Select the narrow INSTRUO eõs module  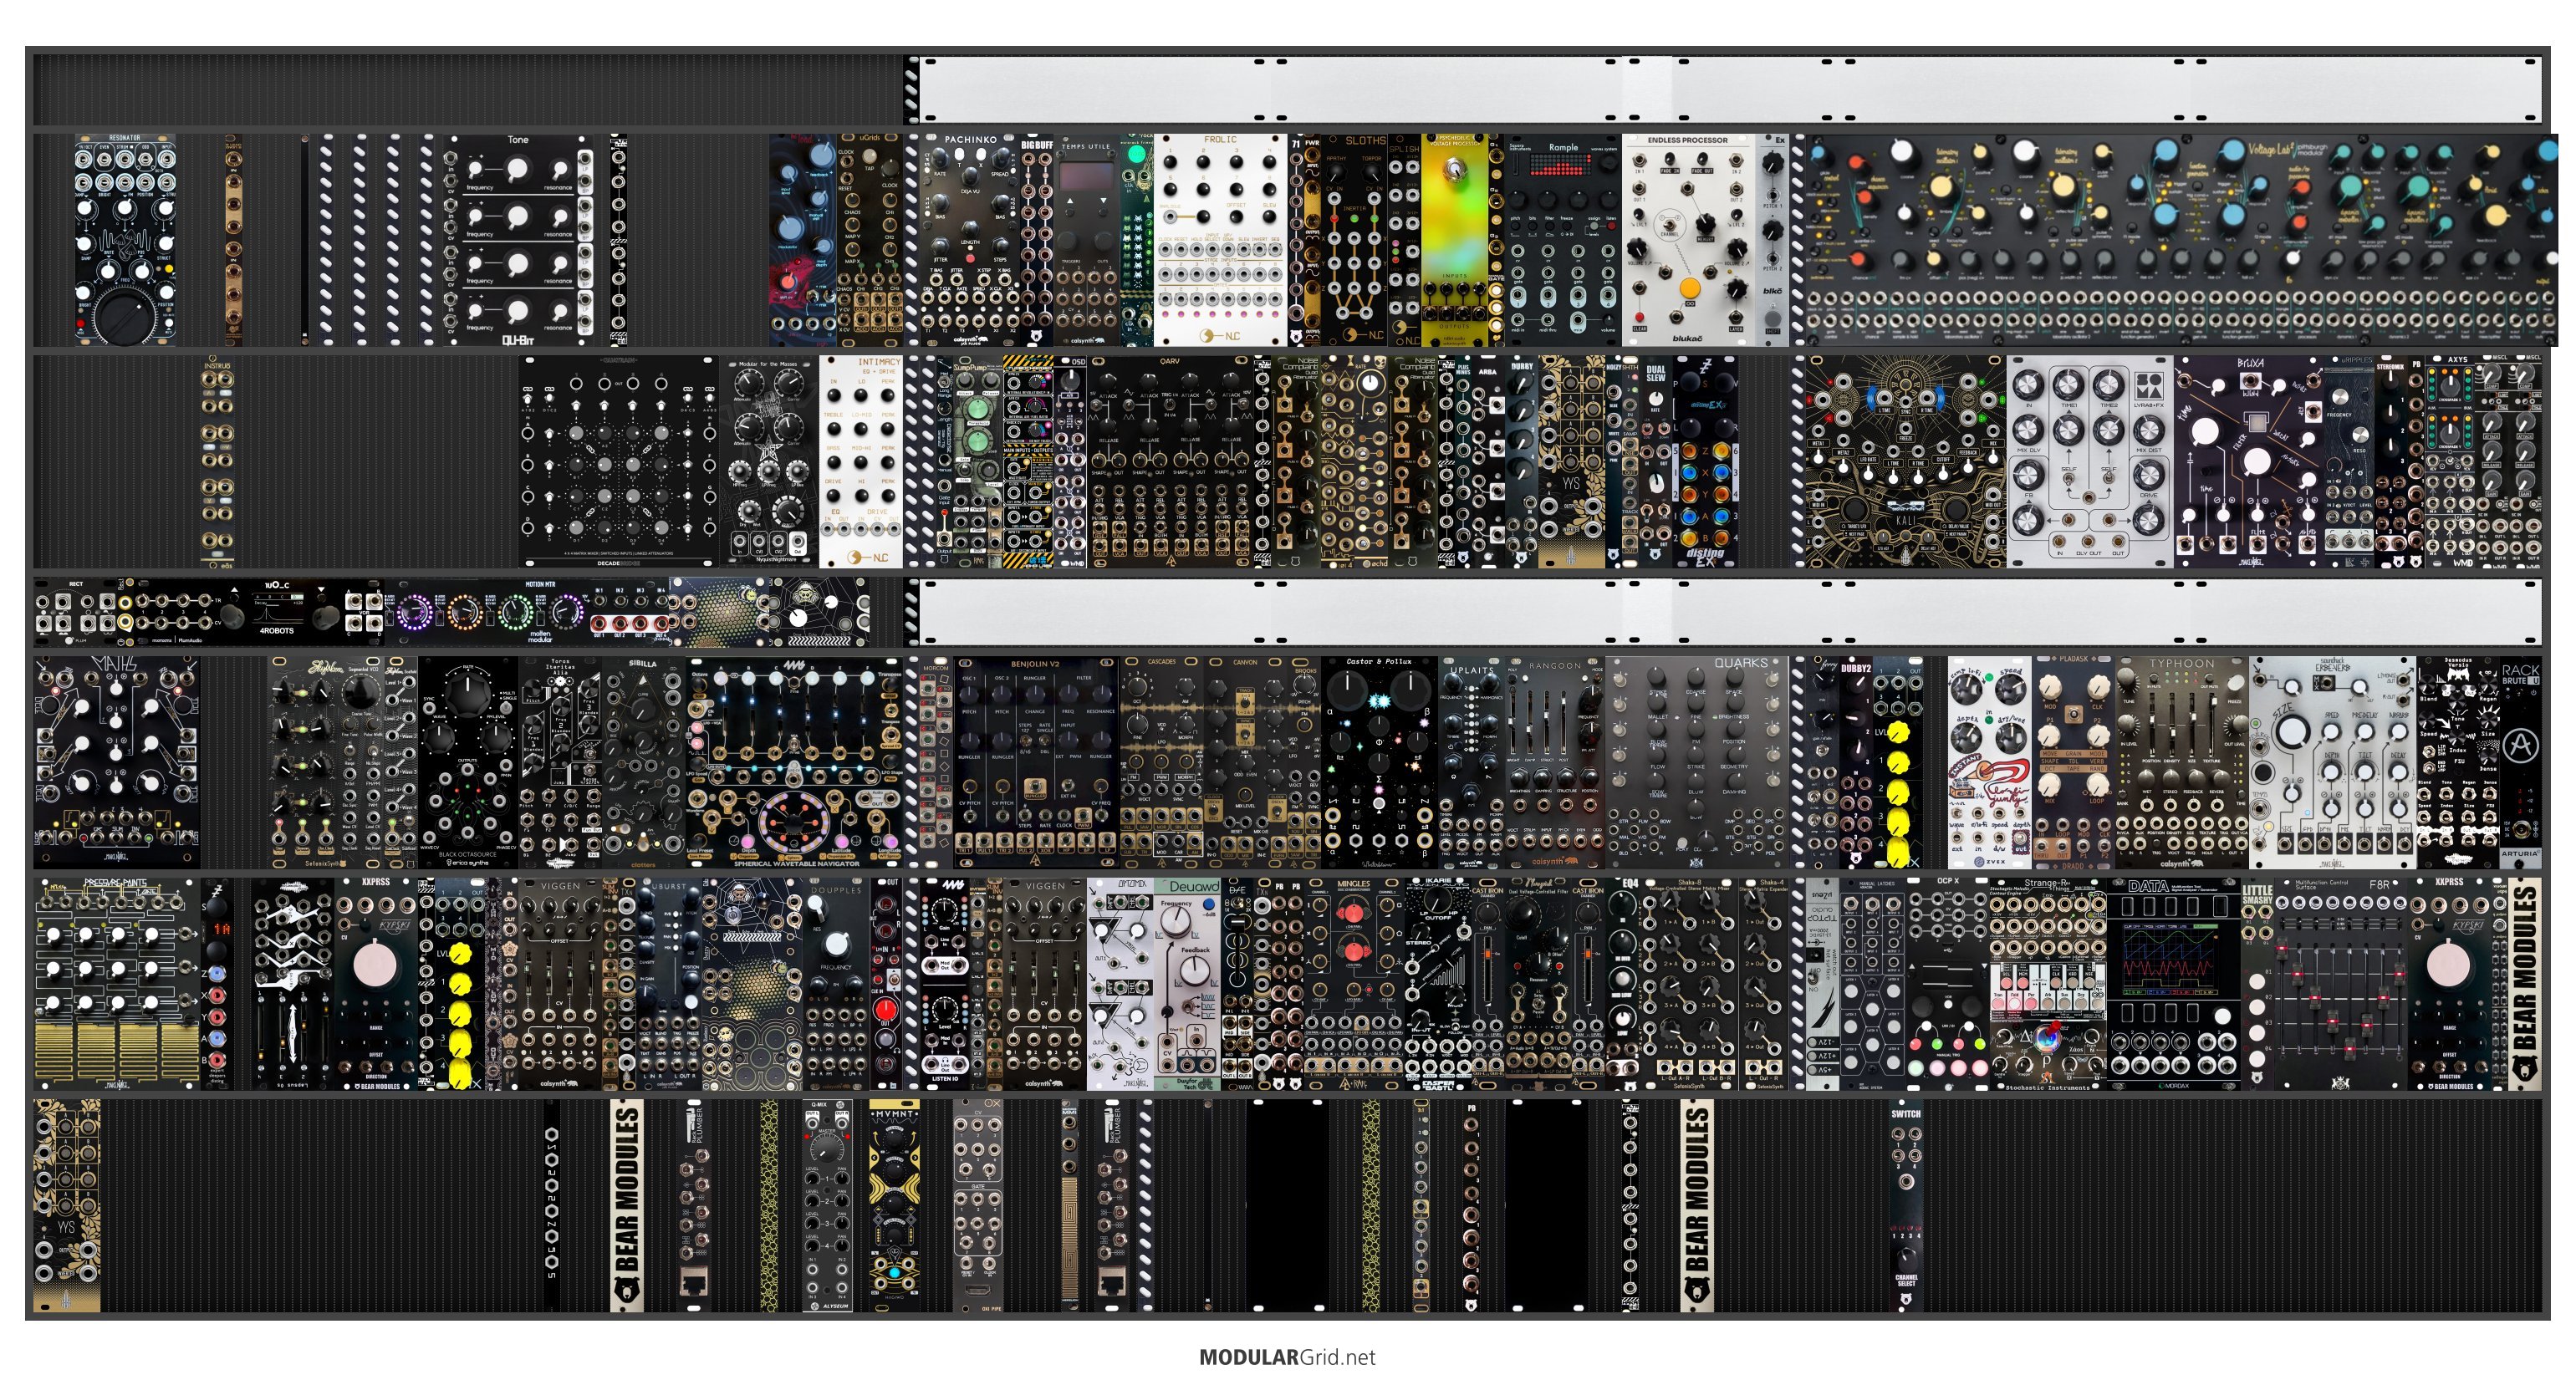tap(217, 462)
